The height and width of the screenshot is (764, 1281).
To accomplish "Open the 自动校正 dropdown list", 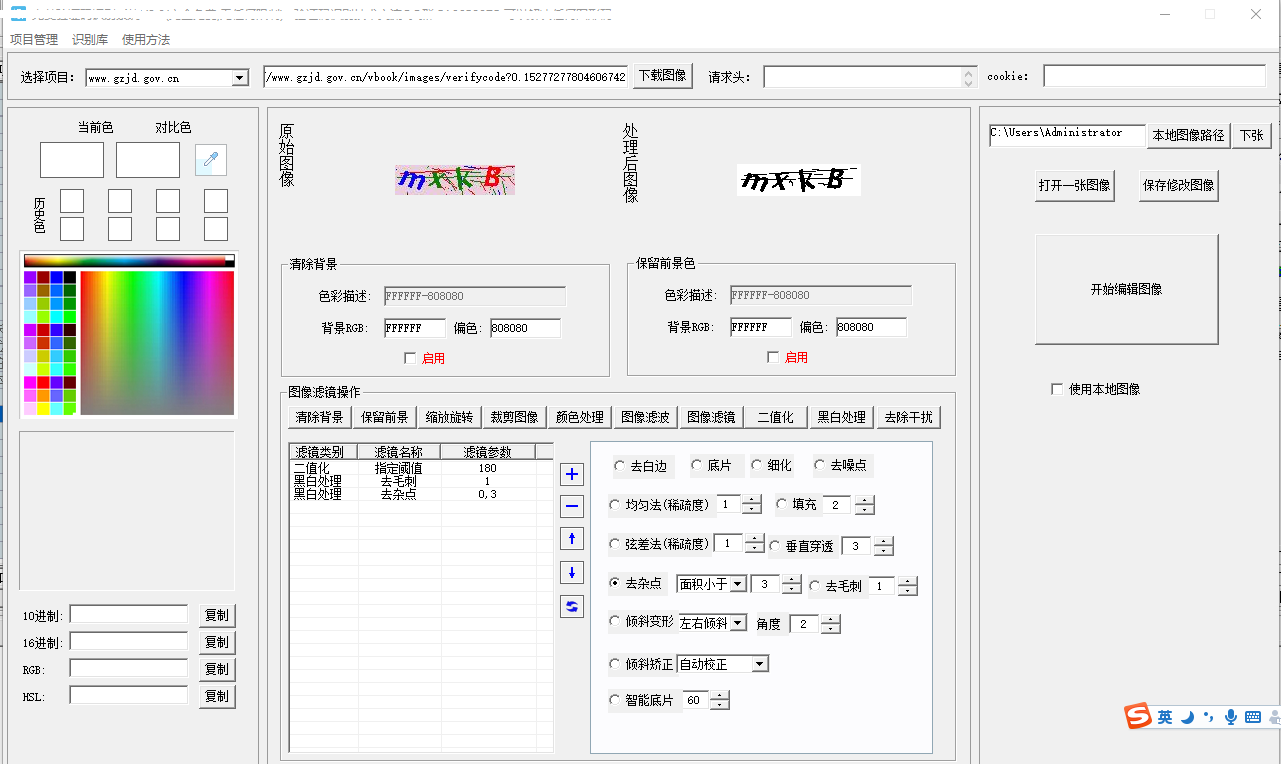I will (x=760, y=664).
